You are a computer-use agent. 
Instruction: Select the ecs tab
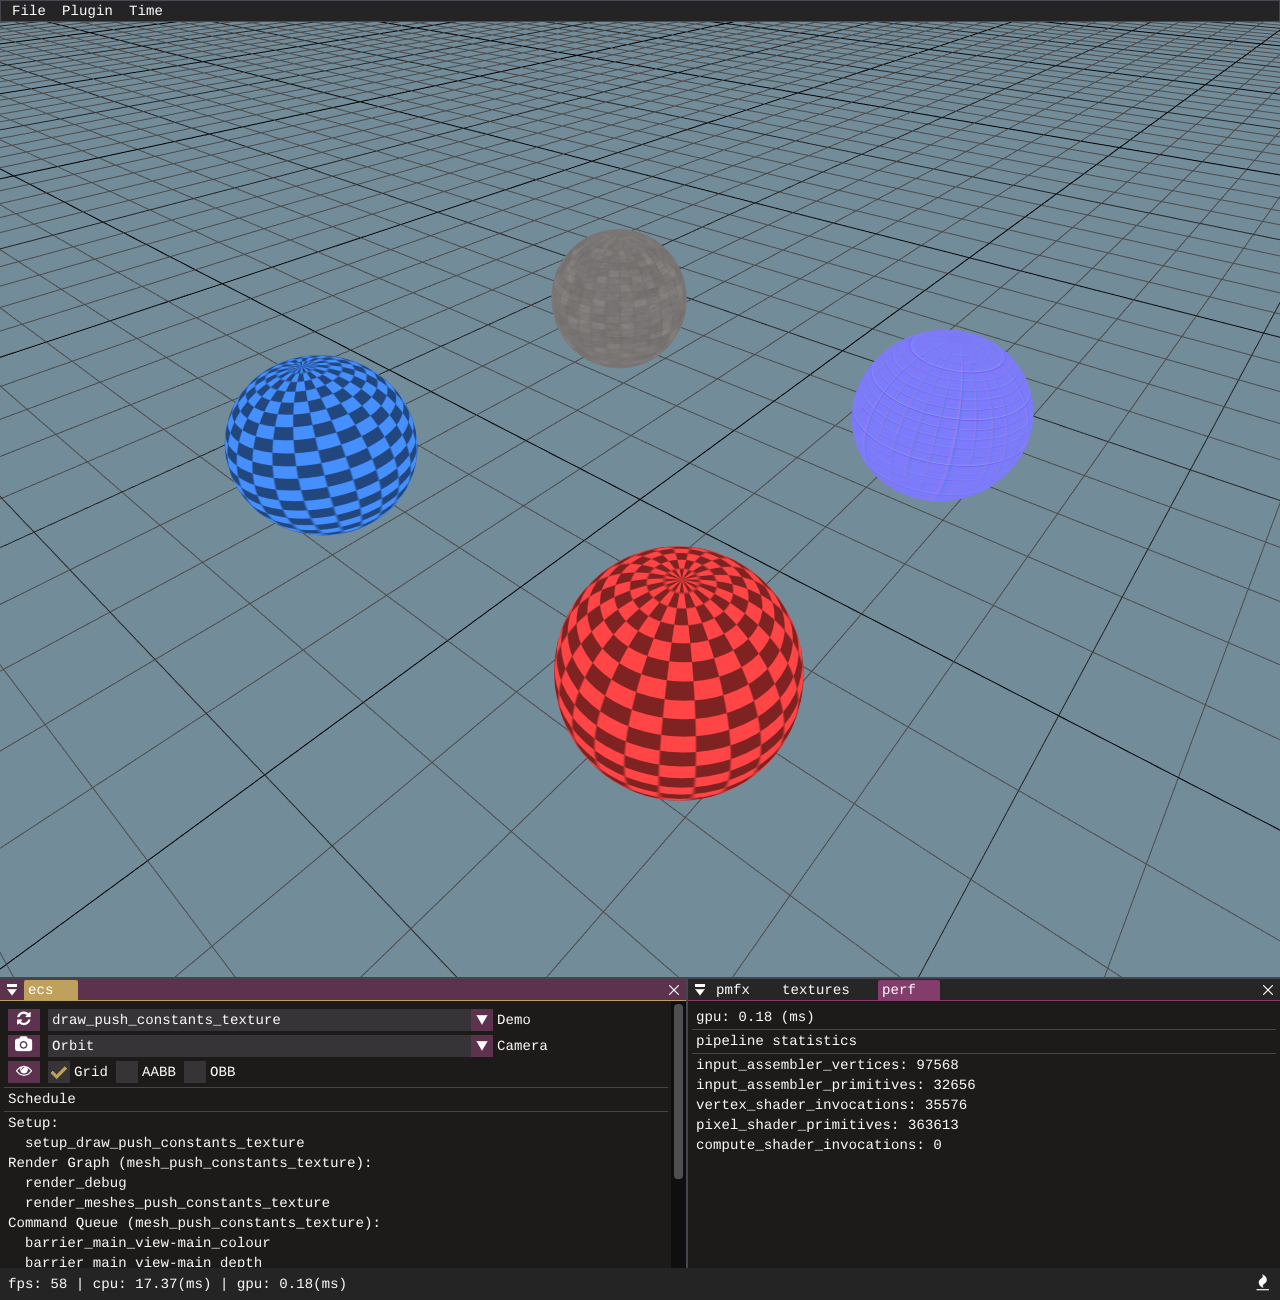click(x=50, y=990)
